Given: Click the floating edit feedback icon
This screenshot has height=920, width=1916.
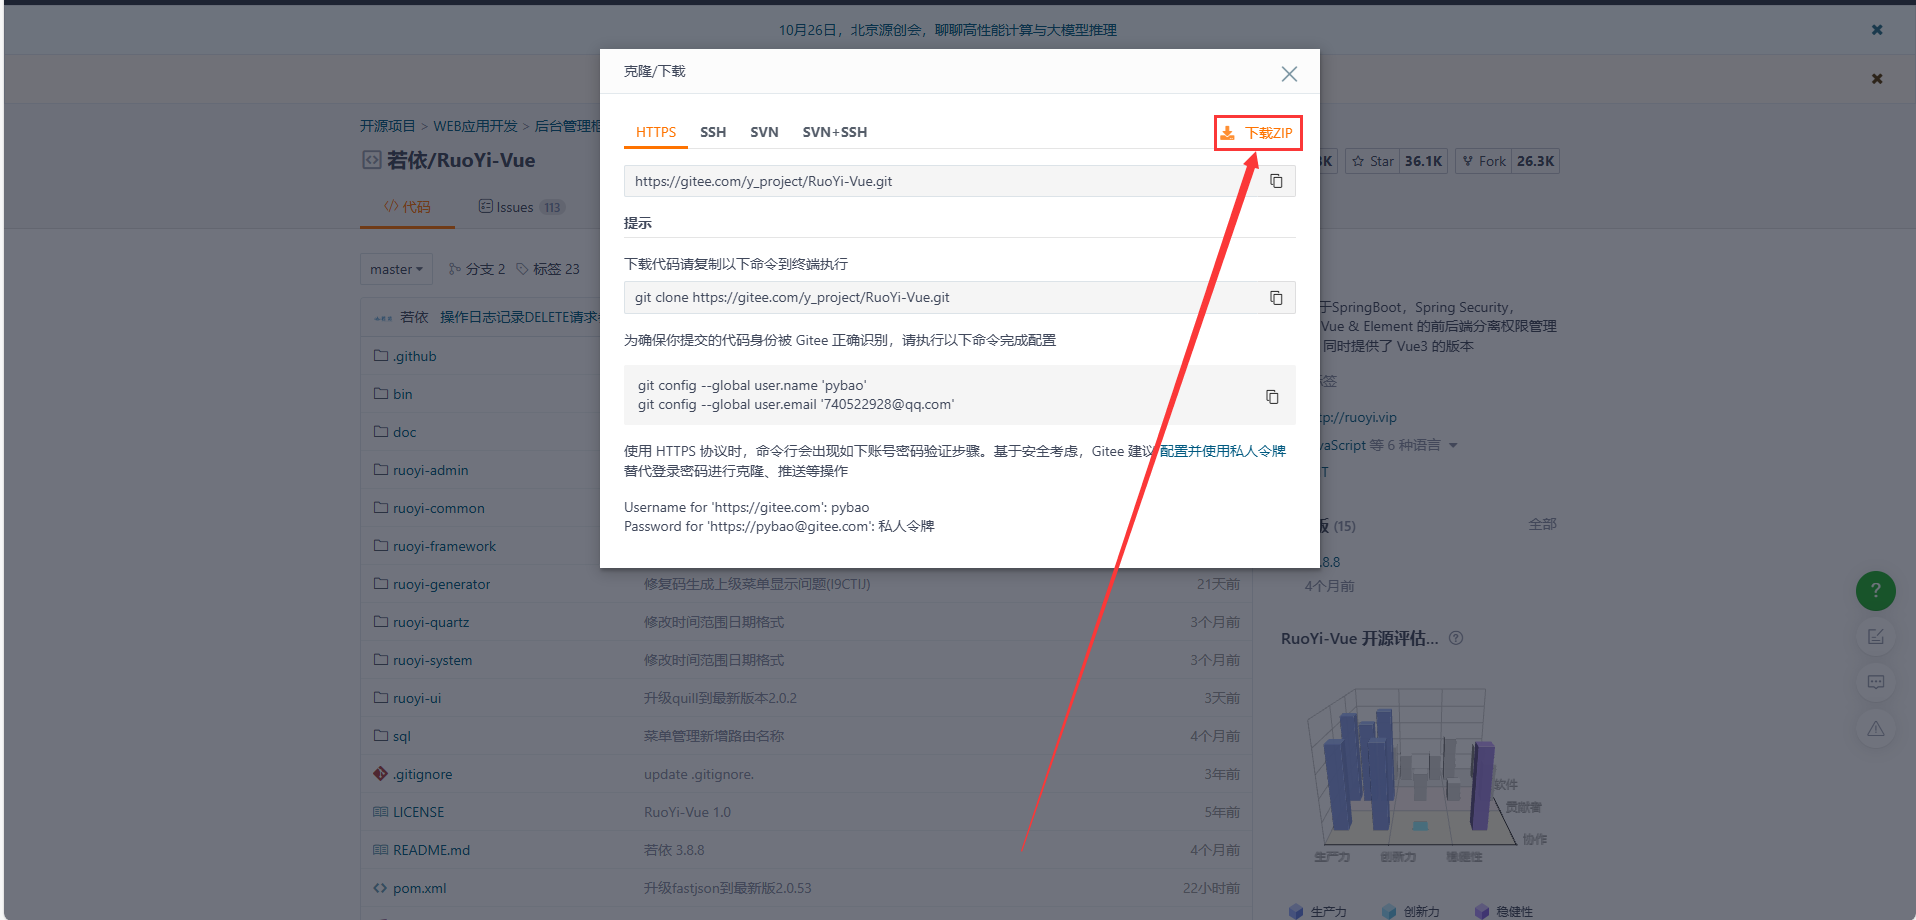Looking at the screenshot, I should tap(1875, 637).
